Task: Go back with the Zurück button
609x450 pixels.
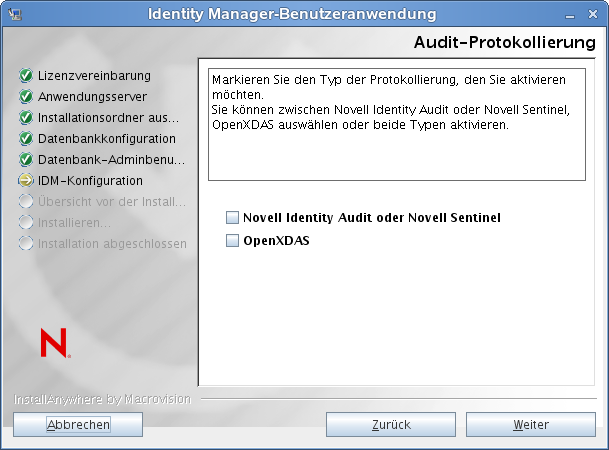Action: click(x=391, y=424)
